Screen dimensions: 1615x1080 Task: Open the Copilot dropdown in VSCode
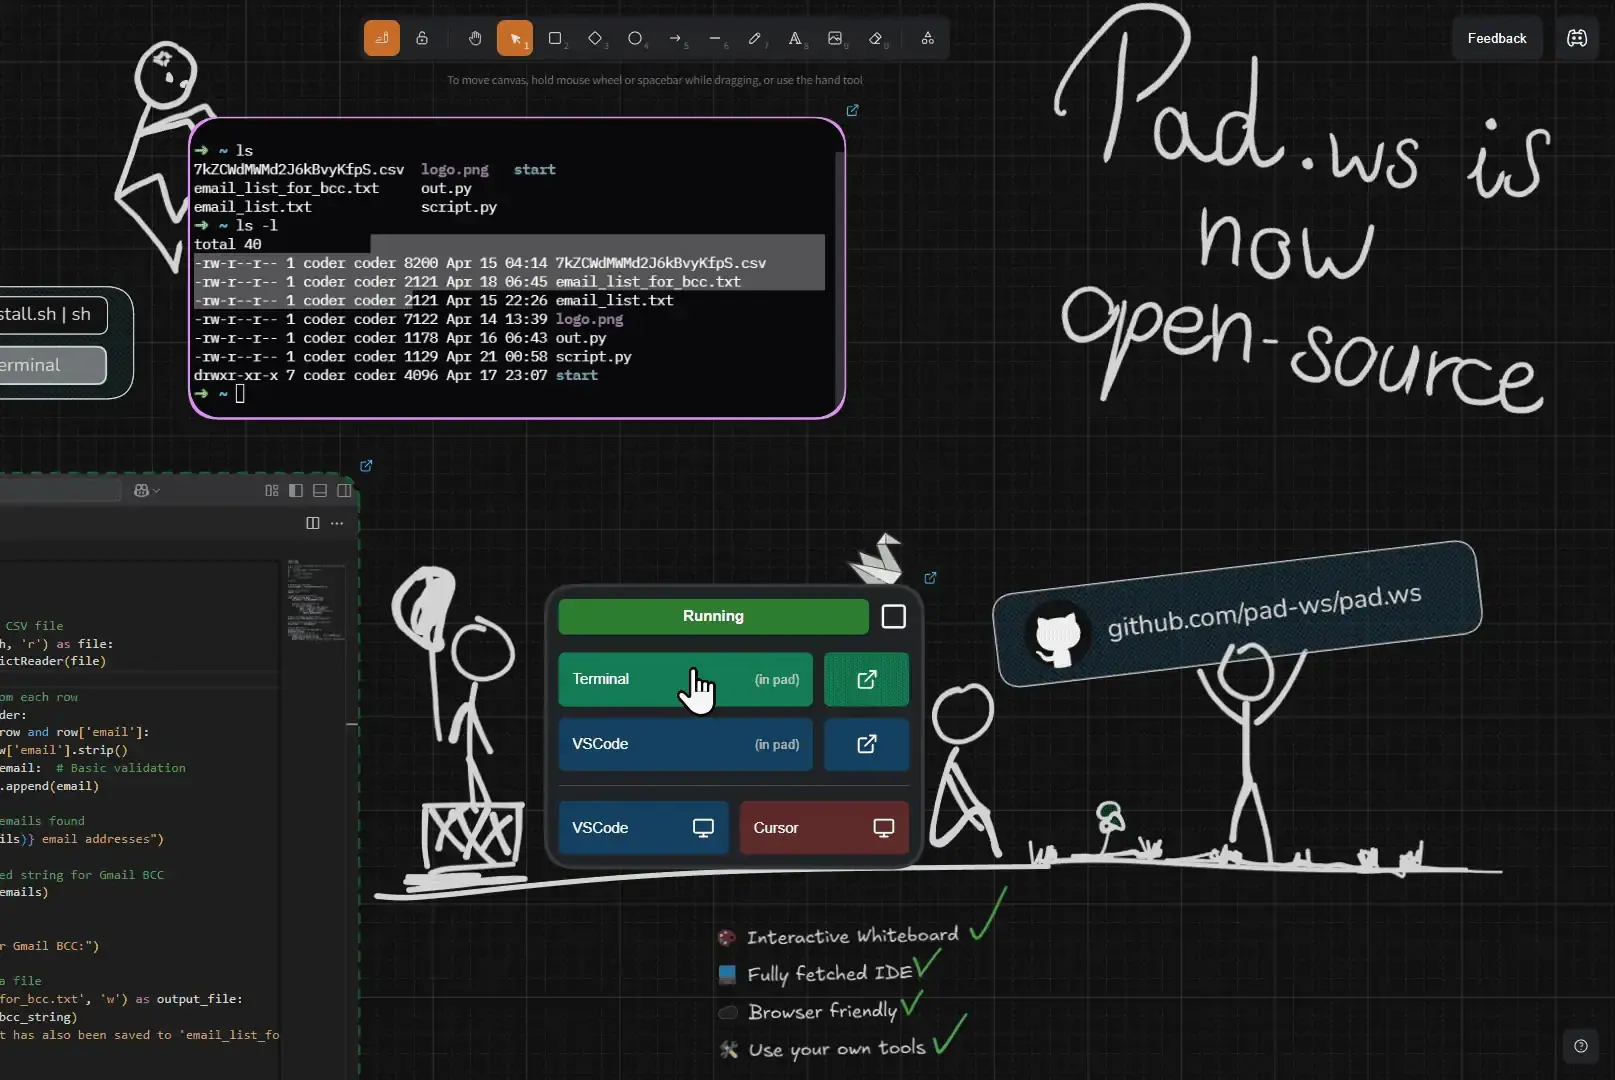[147, 490]
